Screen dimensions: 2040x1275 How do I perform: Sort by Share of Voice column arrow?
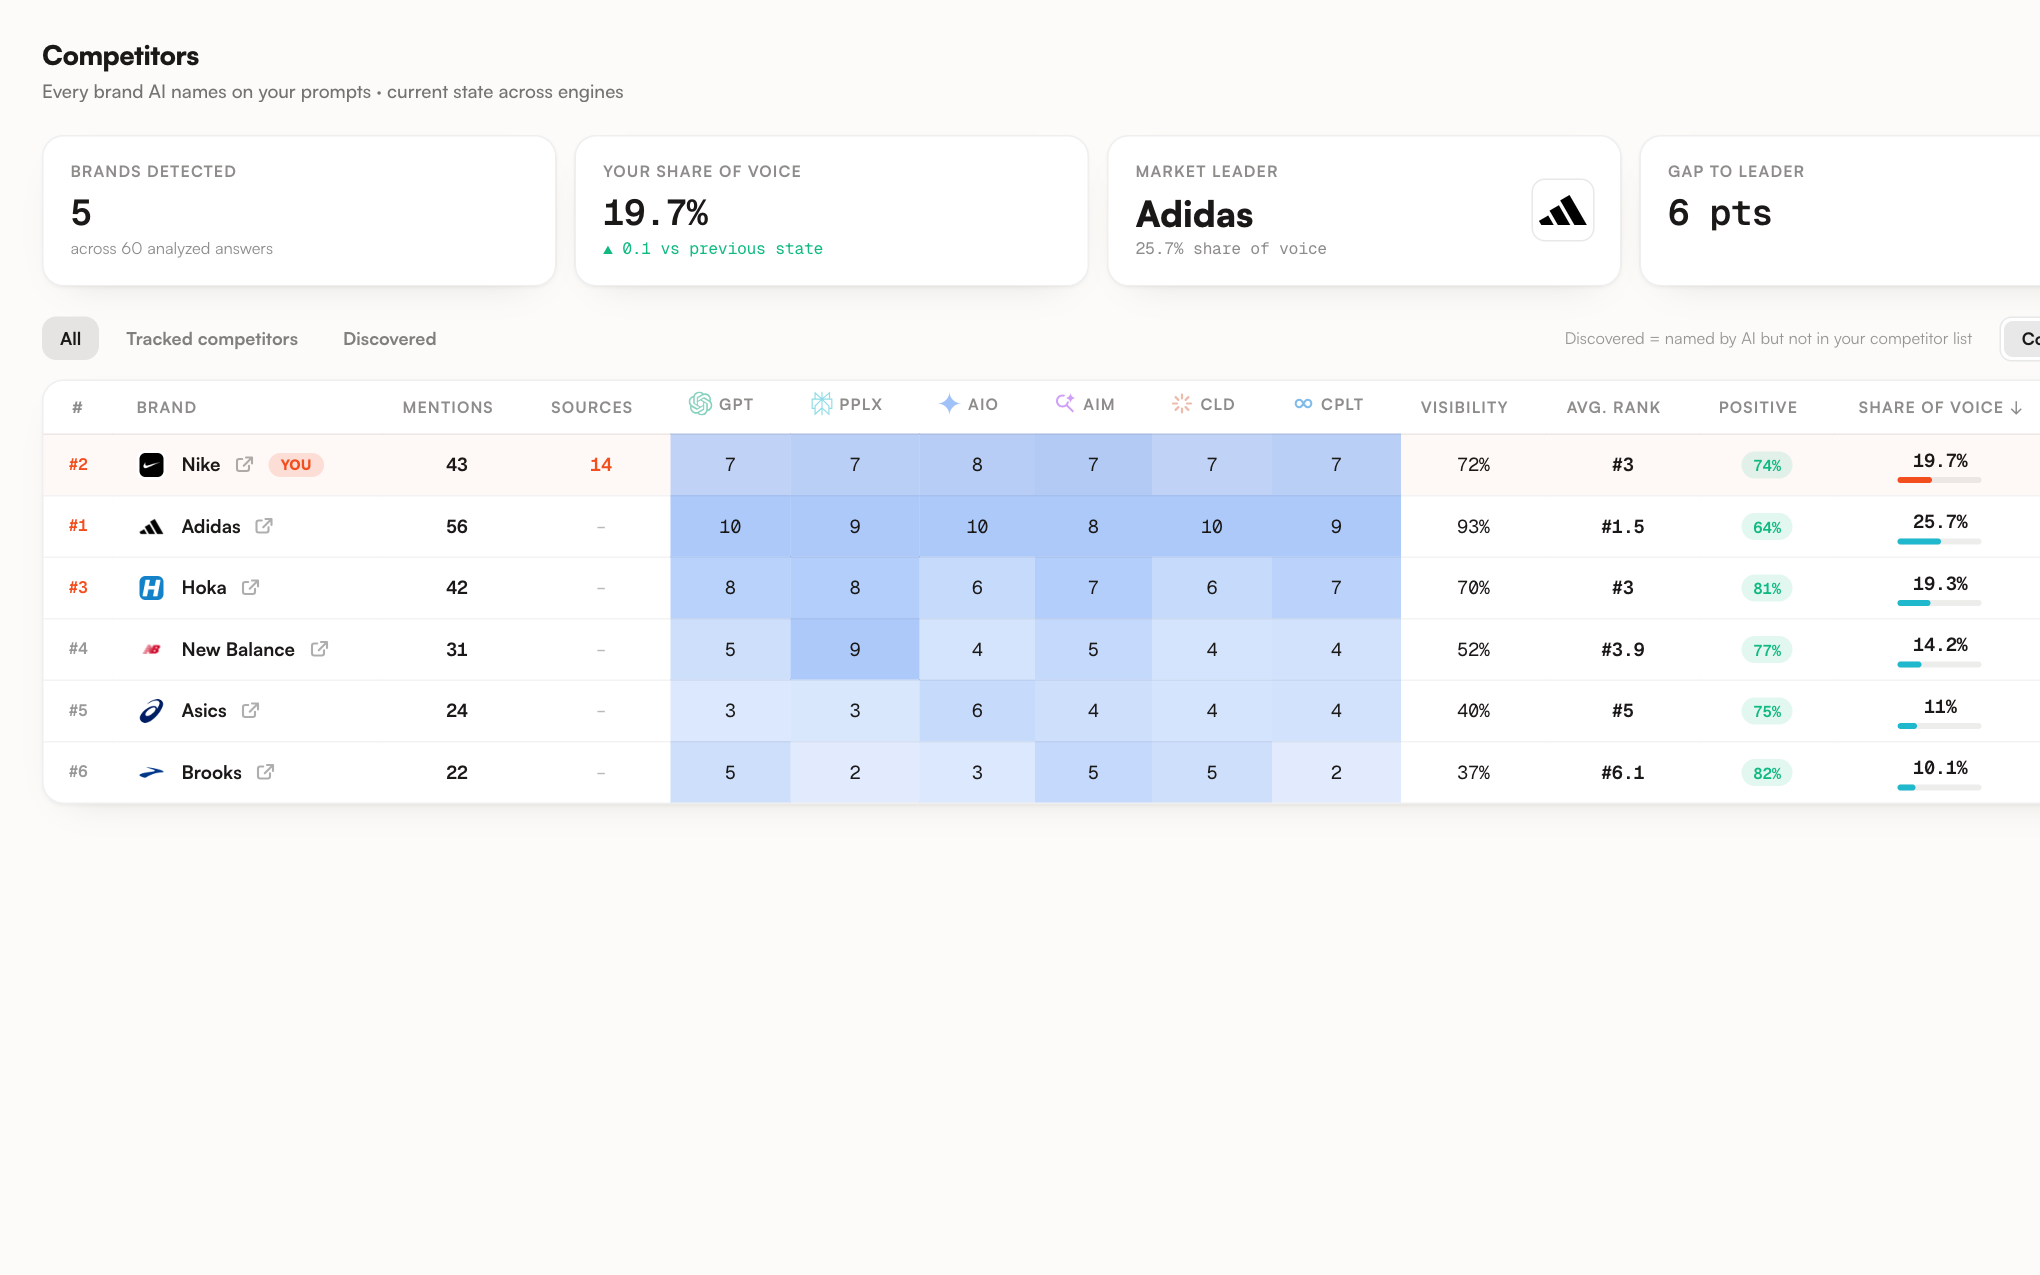(2016, 407)
